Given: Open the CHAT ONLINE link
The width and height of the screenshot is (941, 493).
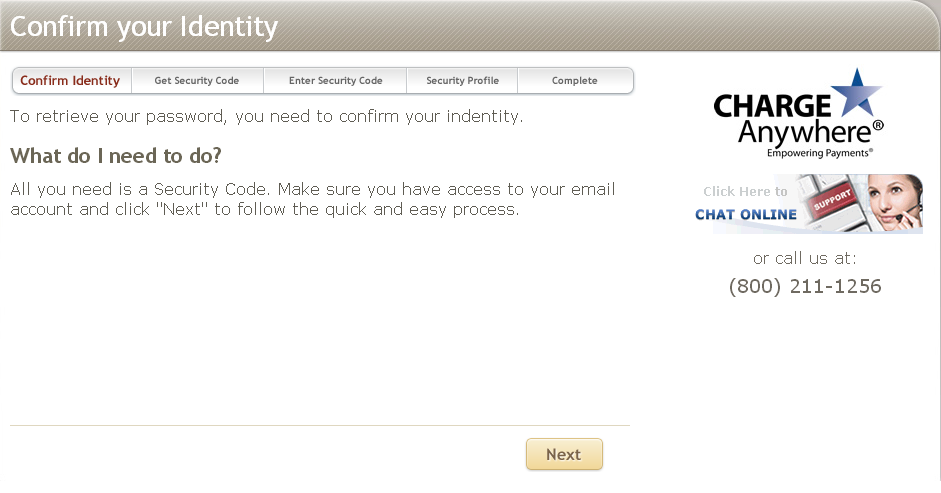Looking at the screenshot, I should coord(746,214).
